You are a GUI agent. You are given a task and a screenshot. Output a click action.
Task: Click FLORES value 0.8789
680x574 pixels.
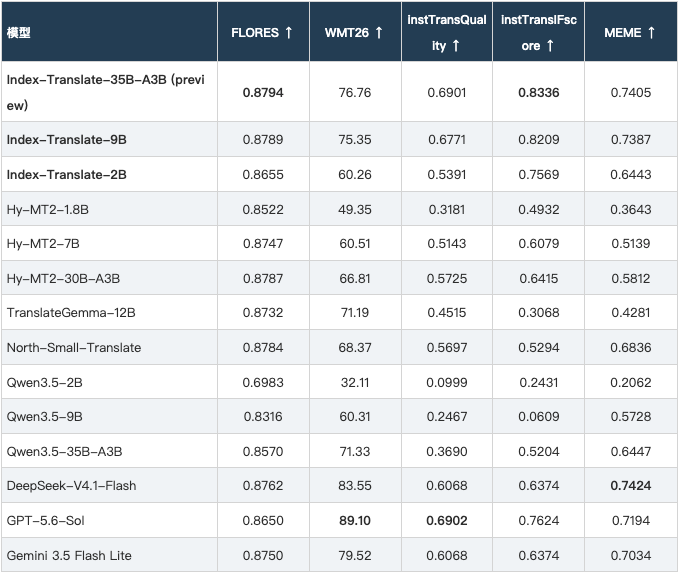point(263,140)
